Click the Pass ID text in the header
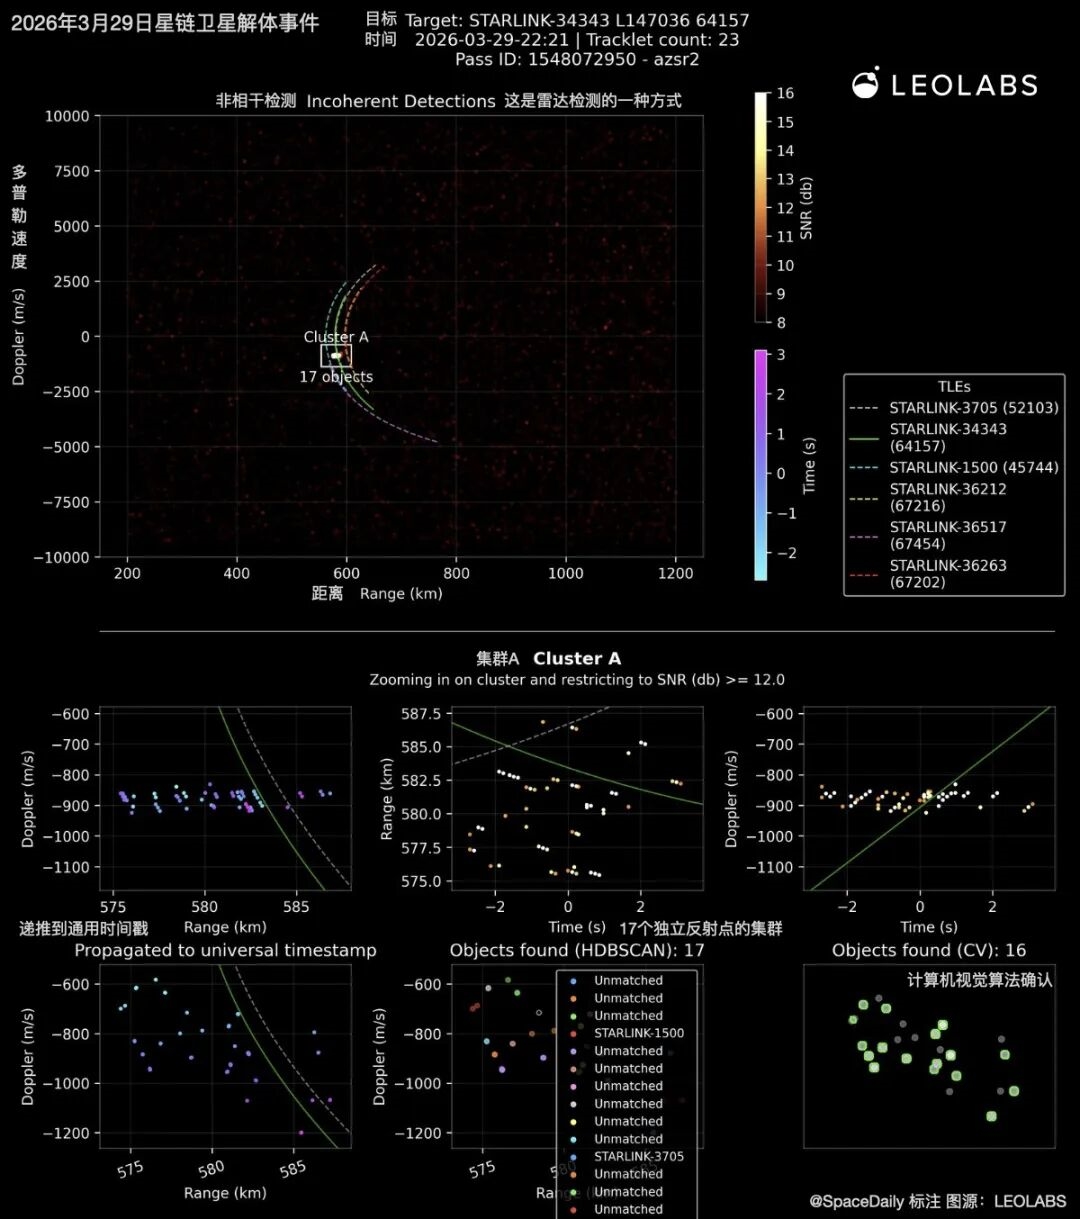 pyautogui.click(x=577, y=59)
